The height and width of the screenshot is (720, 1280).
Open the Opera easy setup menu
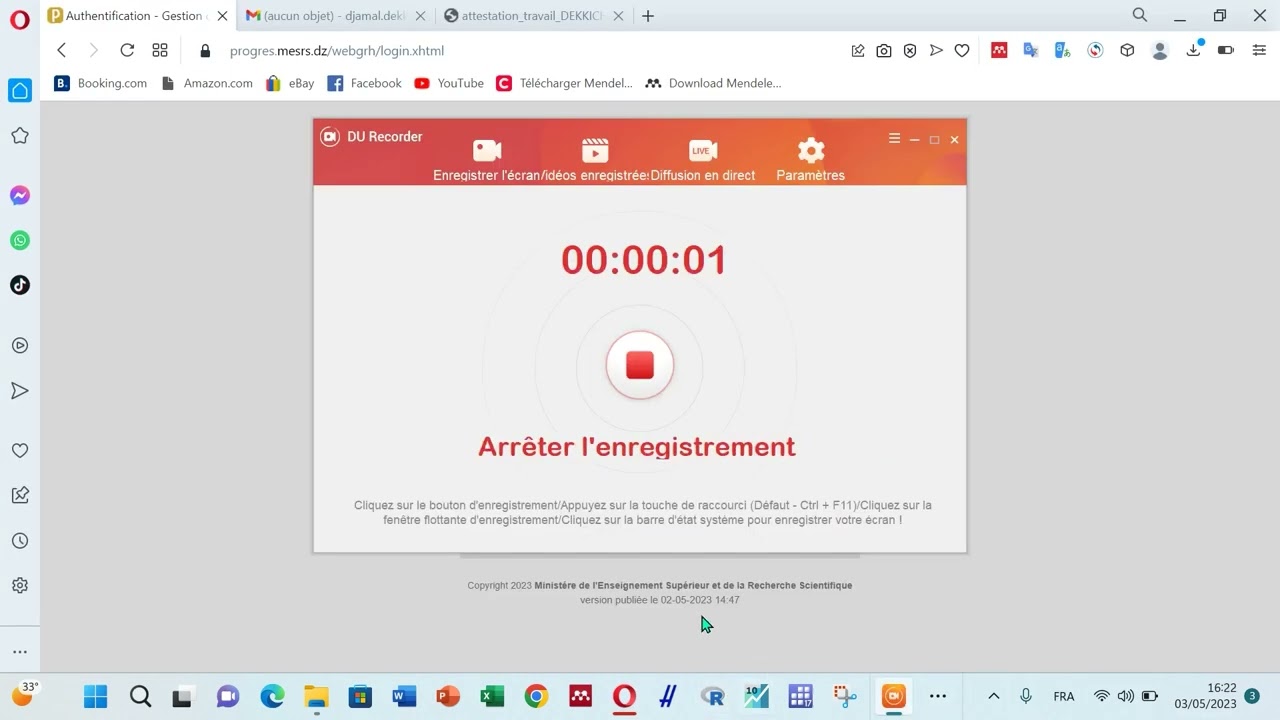click(x=1259, y=50)
